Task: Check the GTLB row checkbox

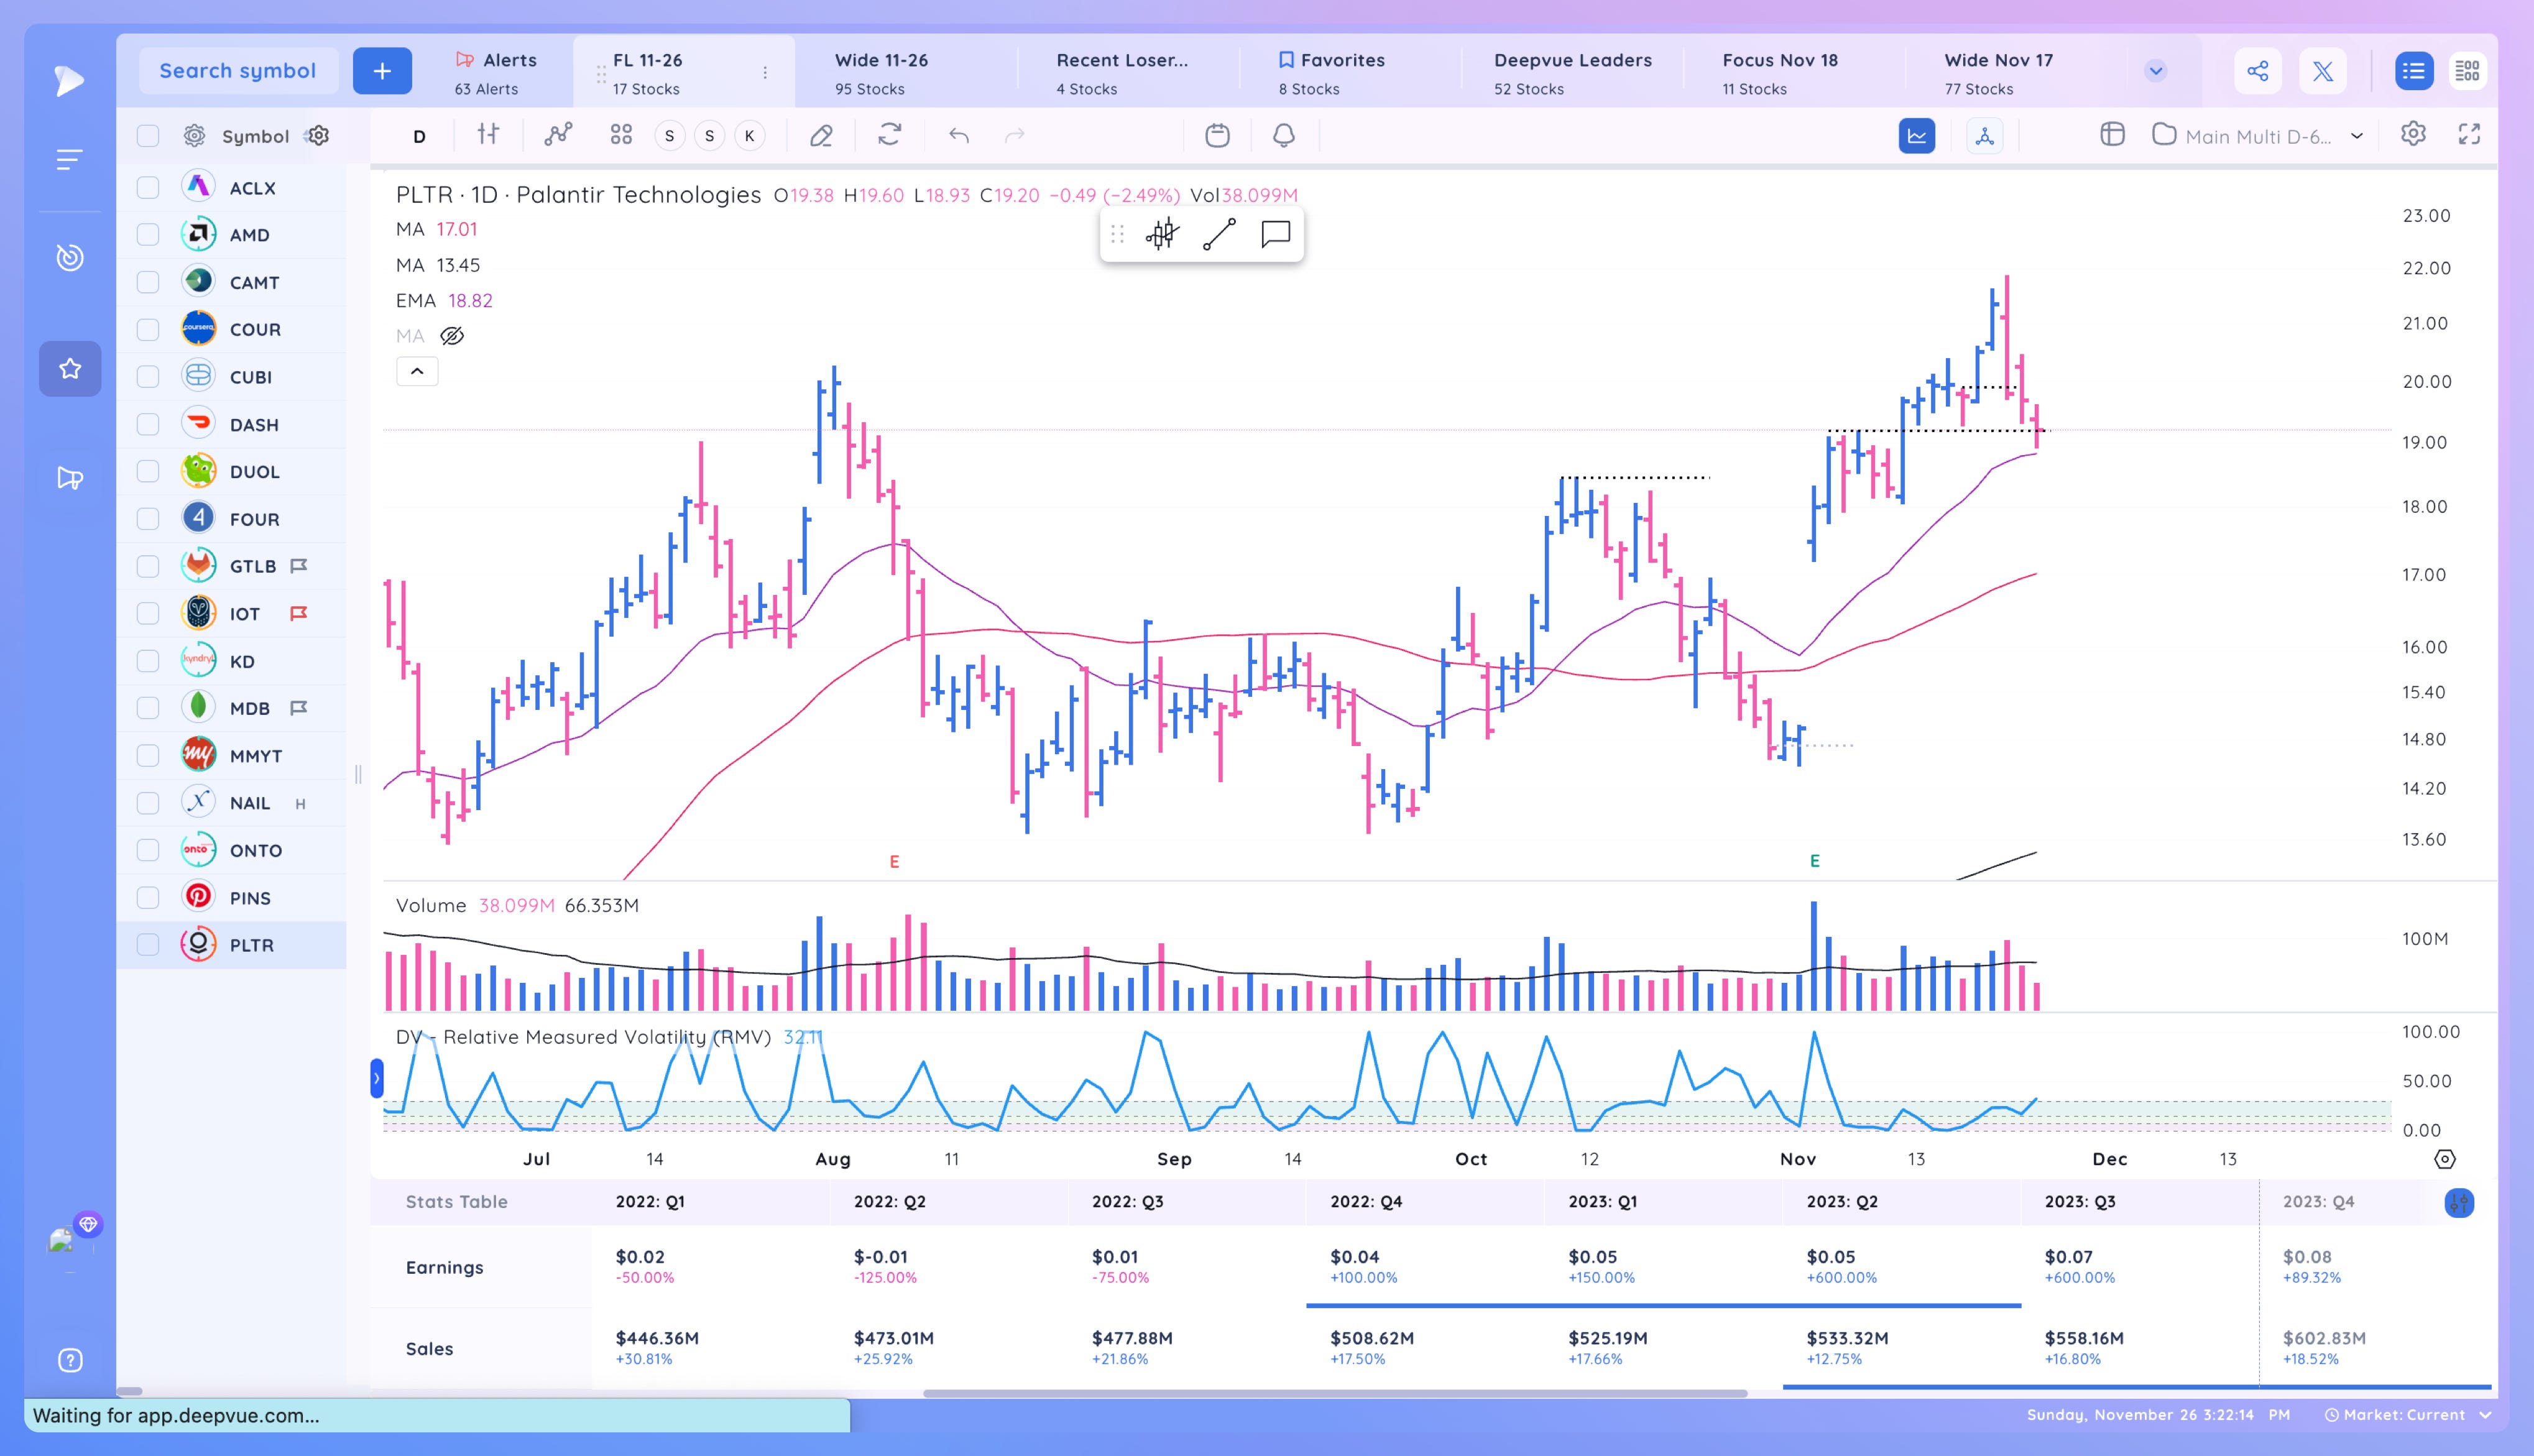Action: coord(148,566)
